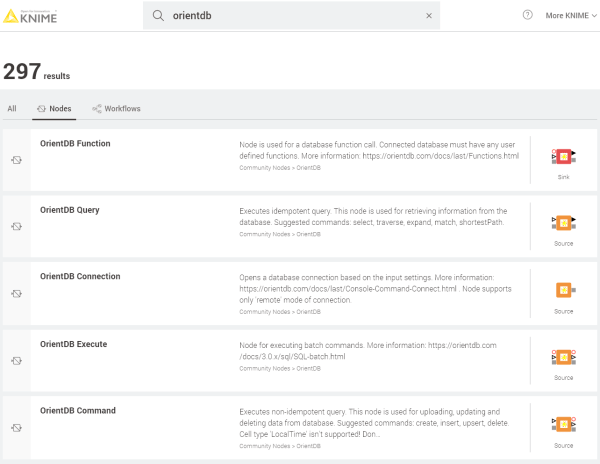Click node type icon beside OrientDB Command
Viewport: 600px width, 464px height.
[16, 428]
